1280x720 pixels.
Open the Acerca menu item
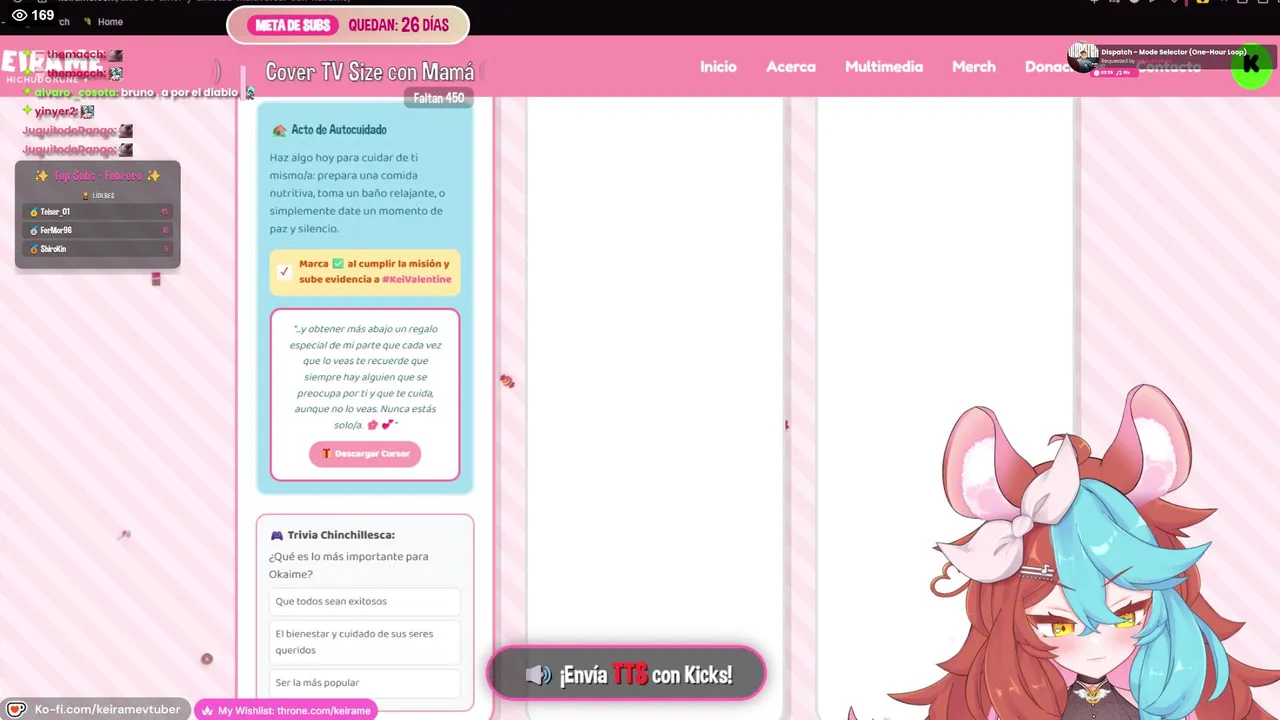click(791, 67)
